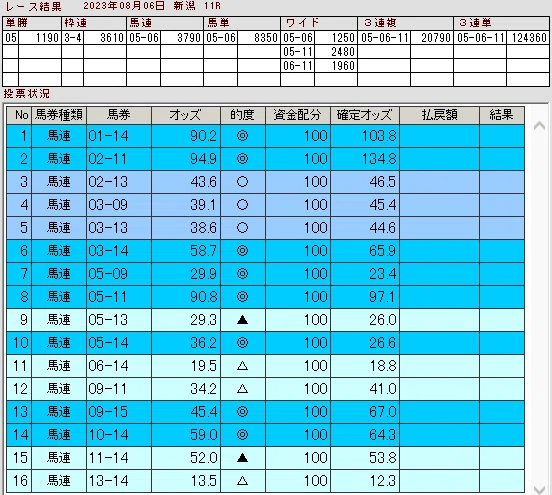Select ticket row 03-09
The height and width of the screenshot is (495, 552).
click(265, 205)
